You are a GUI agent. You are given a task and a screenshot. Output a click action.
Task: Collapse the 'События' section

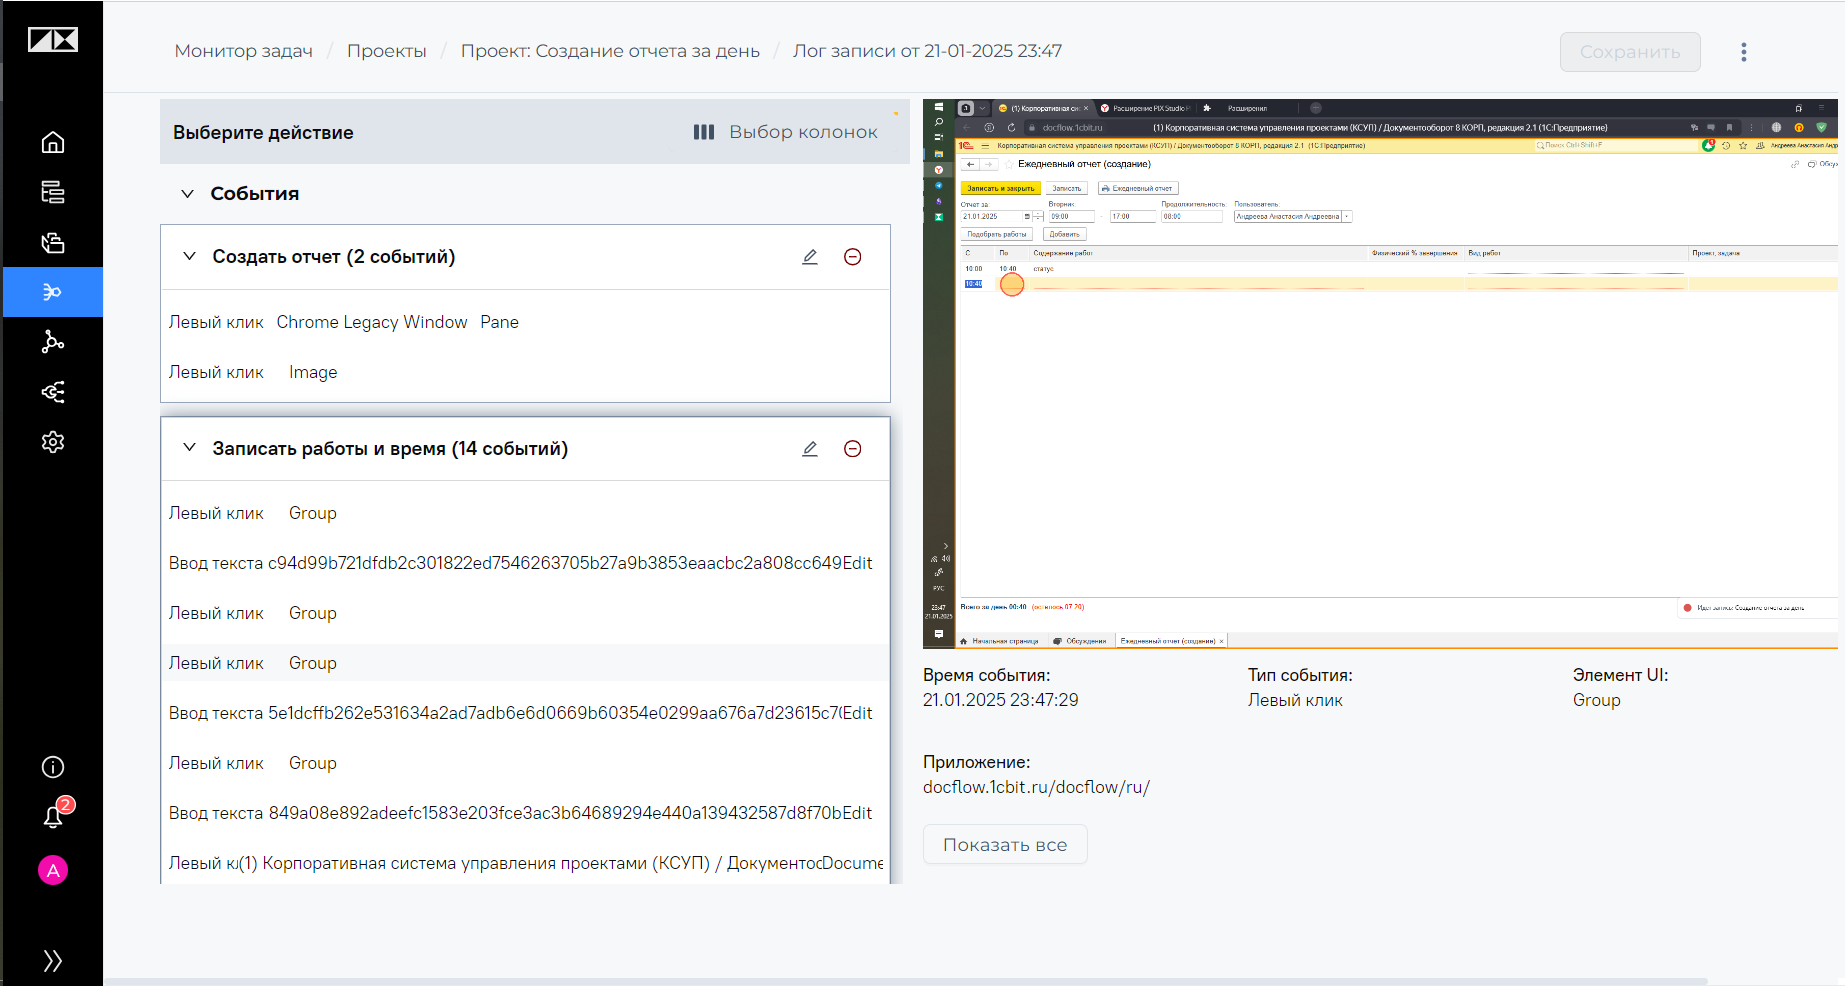tap(187, 194)
